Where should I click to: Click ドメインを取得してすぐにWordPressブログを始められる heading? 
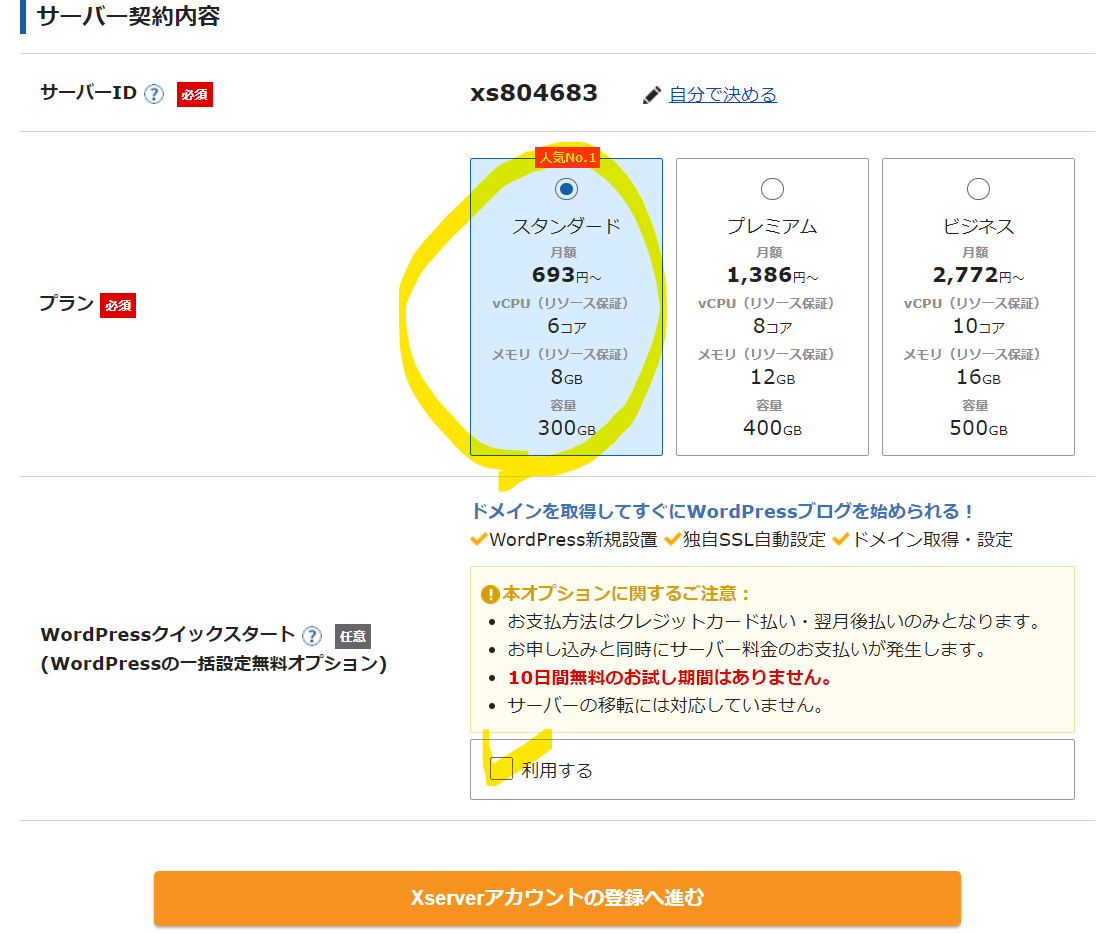tap(722, 511)
